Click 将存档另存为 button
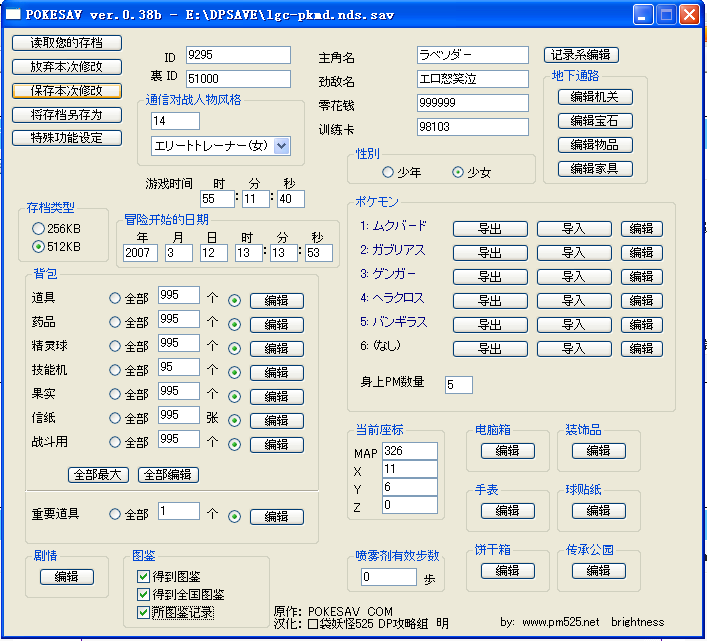This screenshot has height=641, width=707. tap(67, 114)
